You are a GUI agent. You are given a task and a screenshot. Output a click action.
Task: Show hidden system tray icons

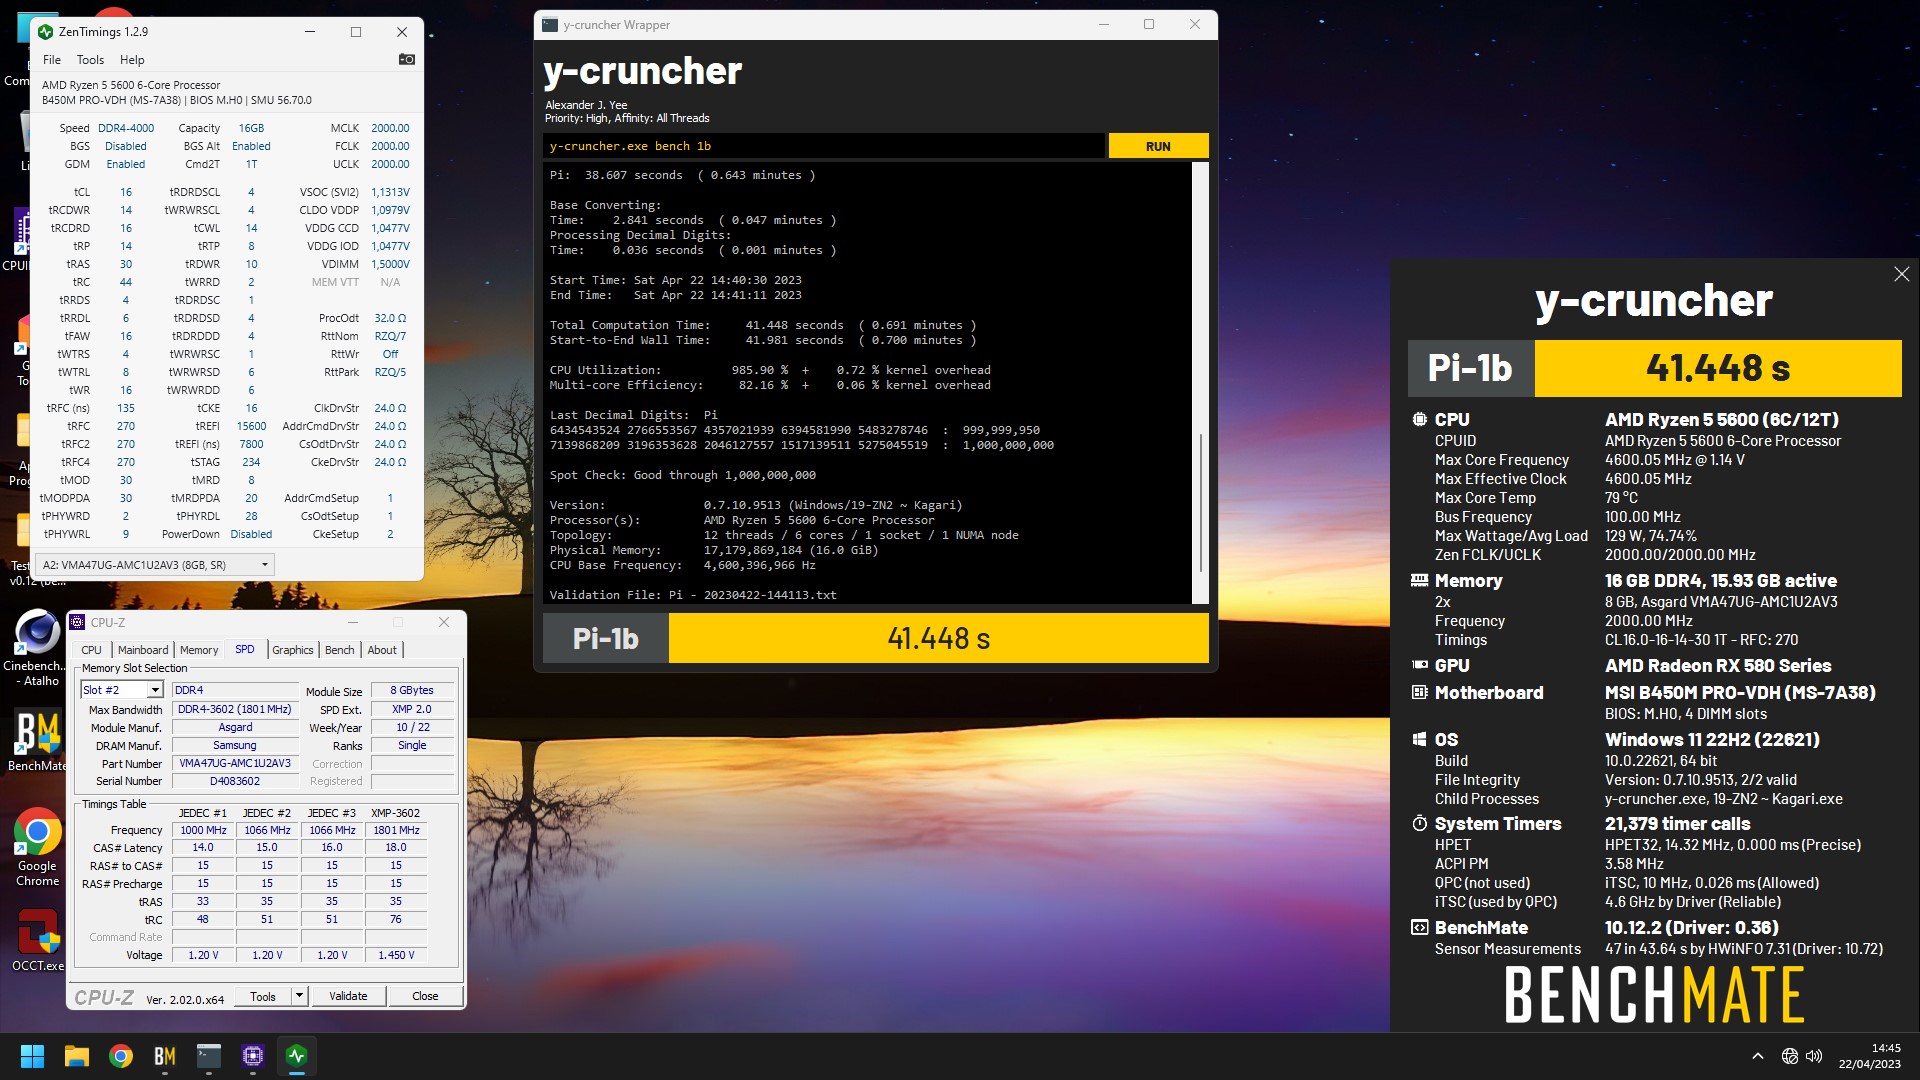[x=1757, y=1056]
